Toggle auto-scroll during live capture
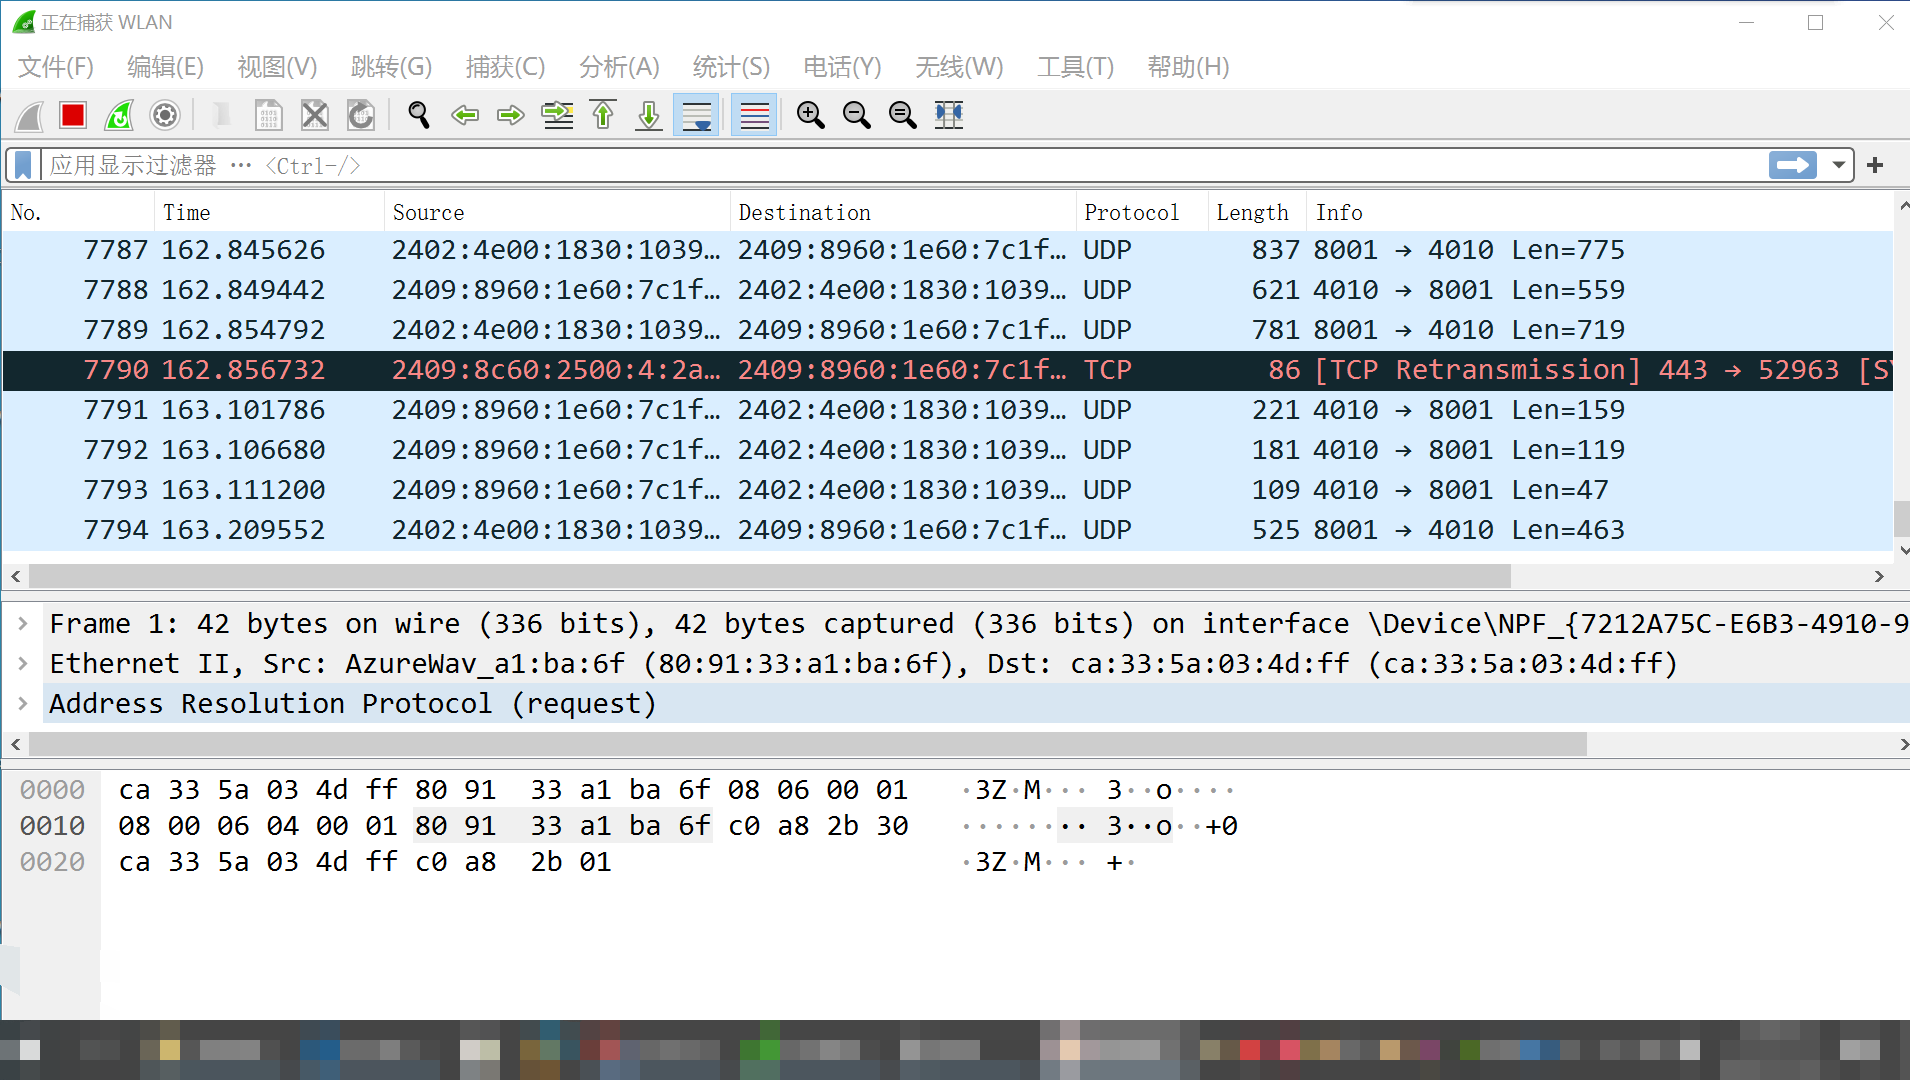This screenshot has width=1910, height=1080. pyautogui.click(x=696, y=116)
